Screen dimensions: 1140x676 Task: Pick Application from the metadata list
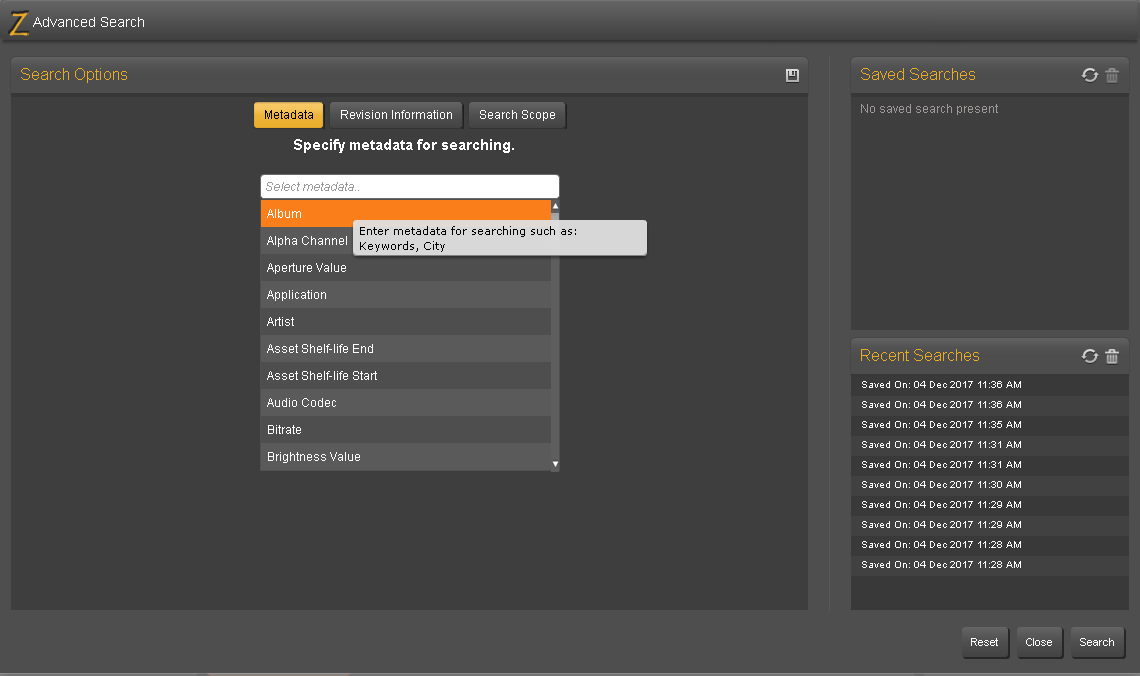[x=406, y=294]
